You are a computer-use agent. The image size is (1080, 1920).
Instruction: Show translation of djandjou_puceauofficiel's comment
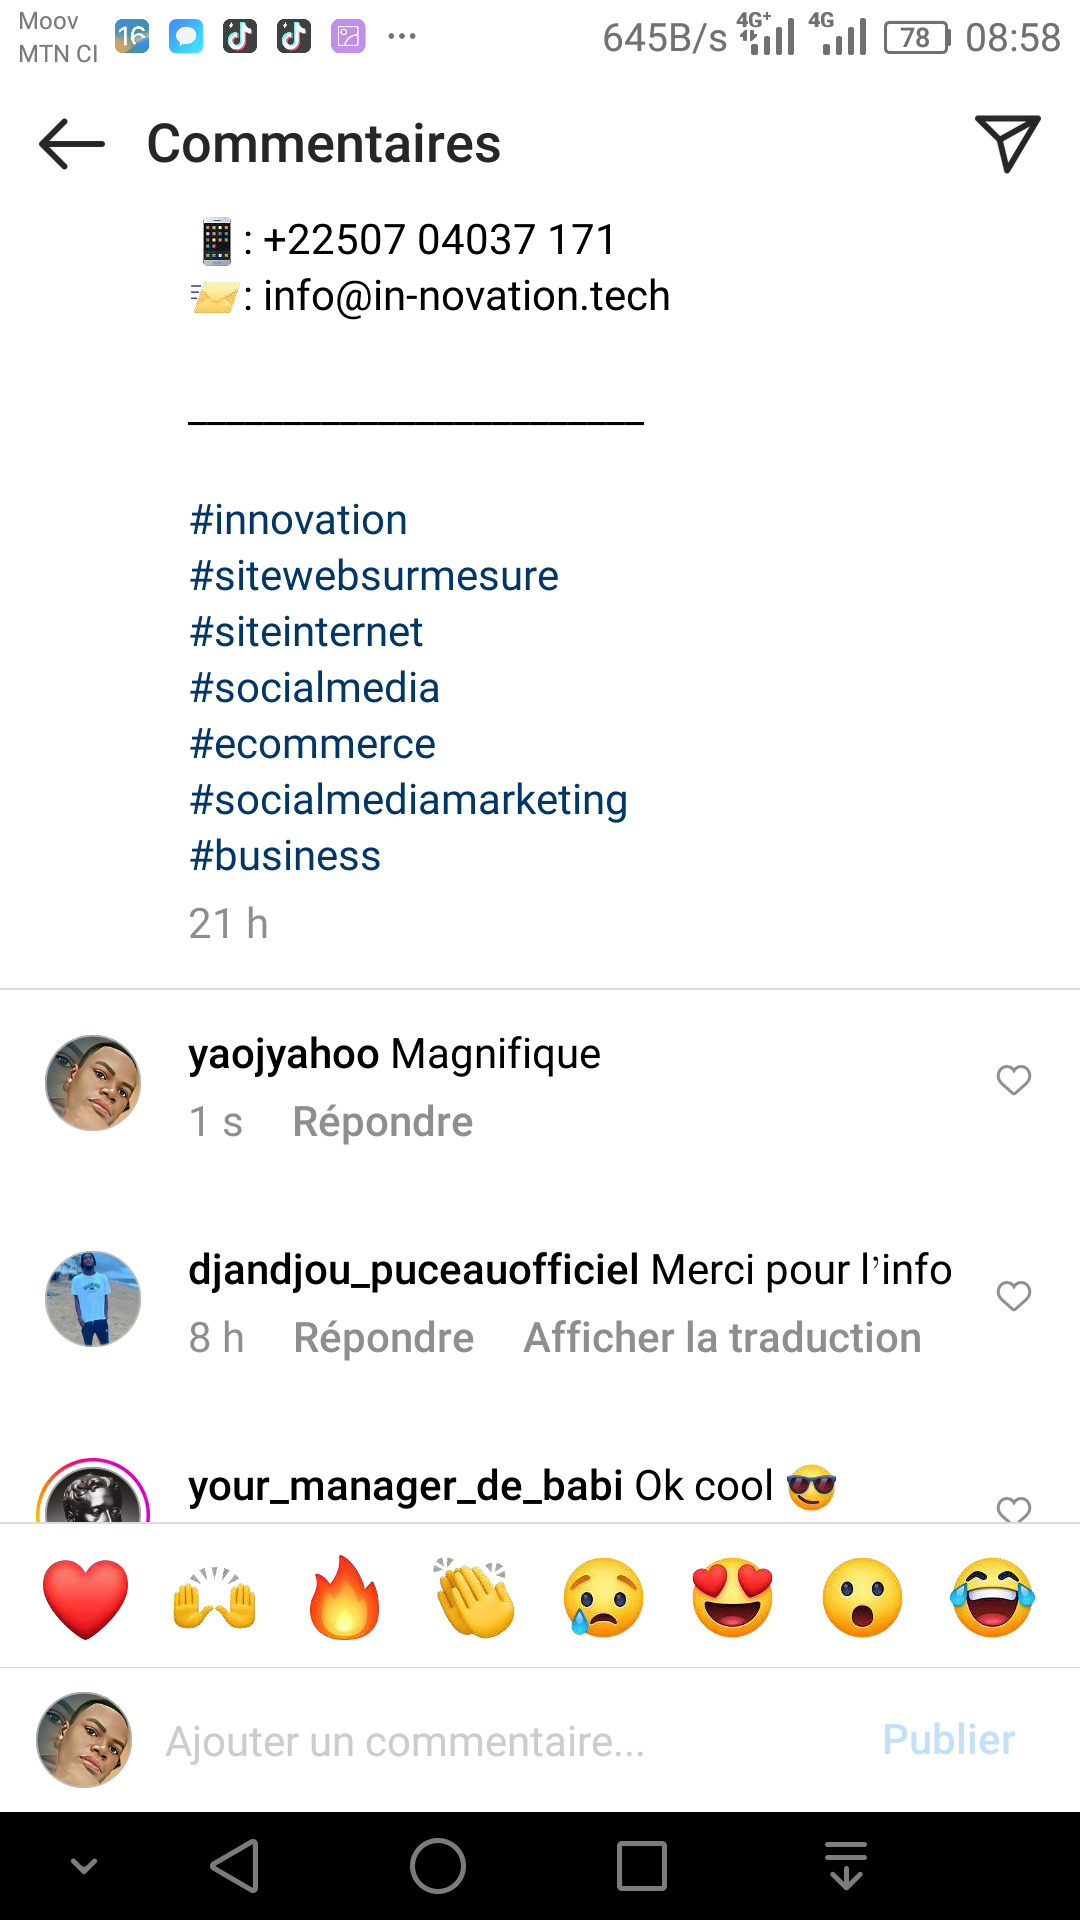pyautogui.click(x=722, y=1338)
